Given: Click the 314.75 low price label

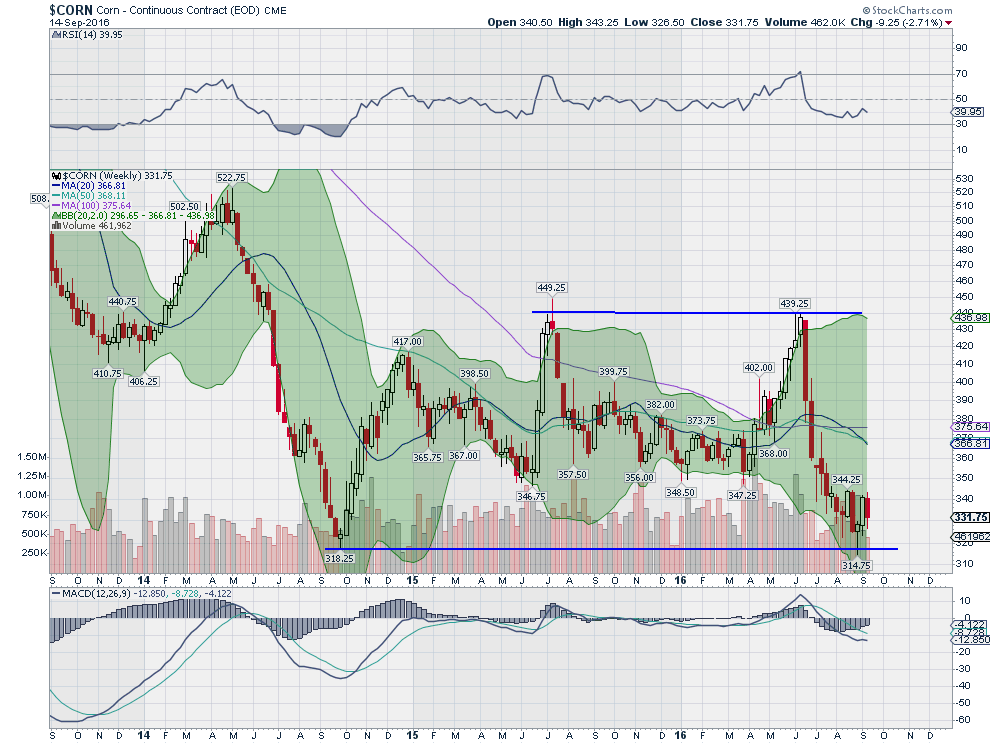Looking at the screenshot, I should pyautogui.click(x=856, y=565).
